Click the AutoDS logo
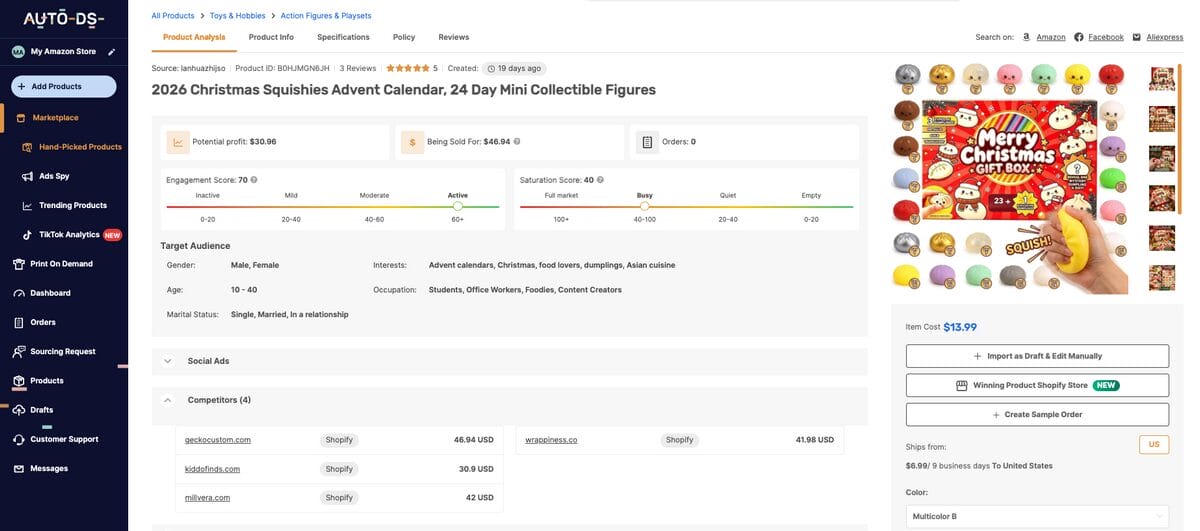The image size is (1200, 531). [65, 19]
